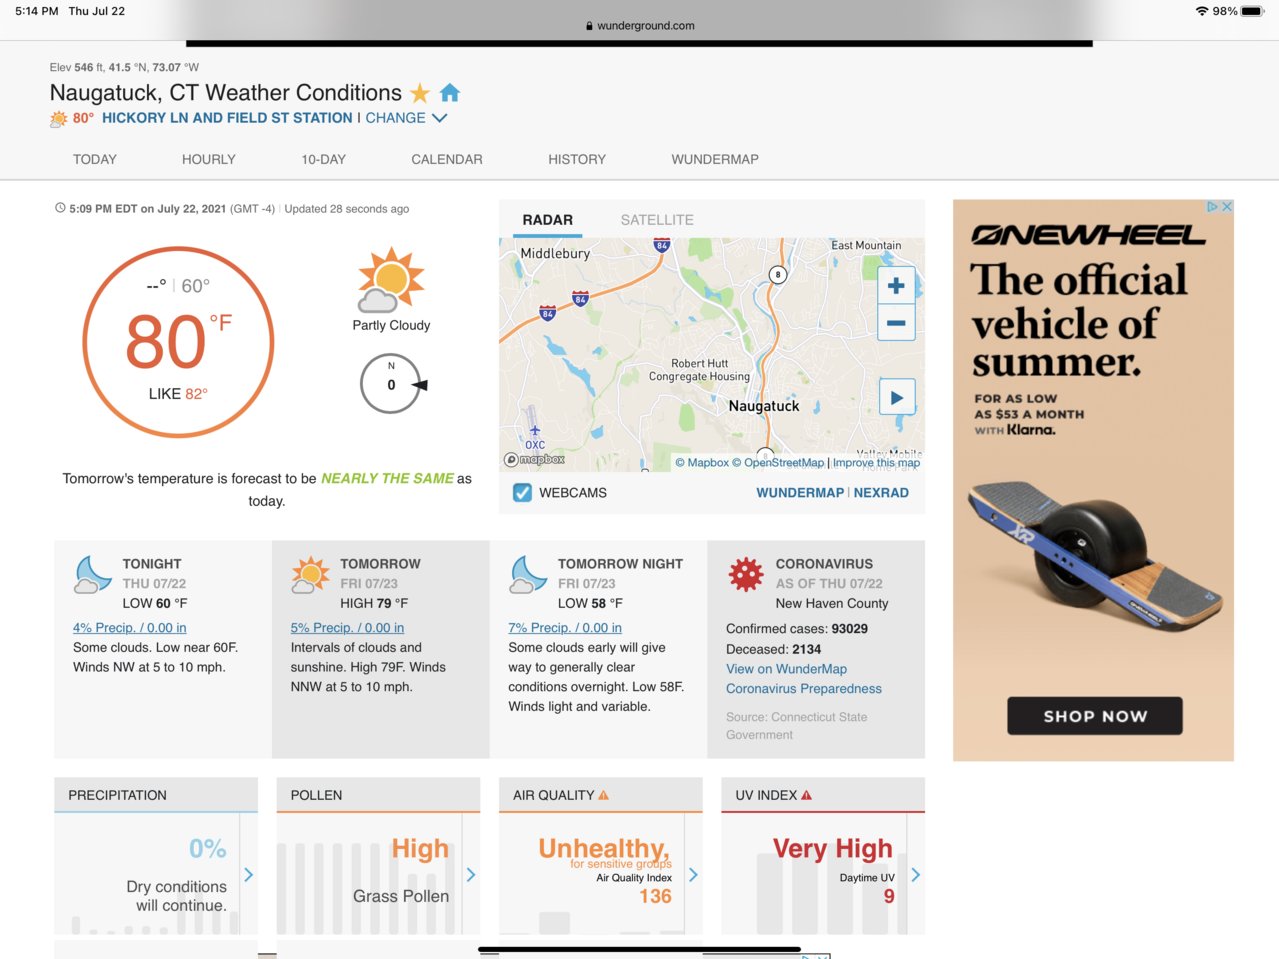Click the Middlebury label on the map

[555, 254]
